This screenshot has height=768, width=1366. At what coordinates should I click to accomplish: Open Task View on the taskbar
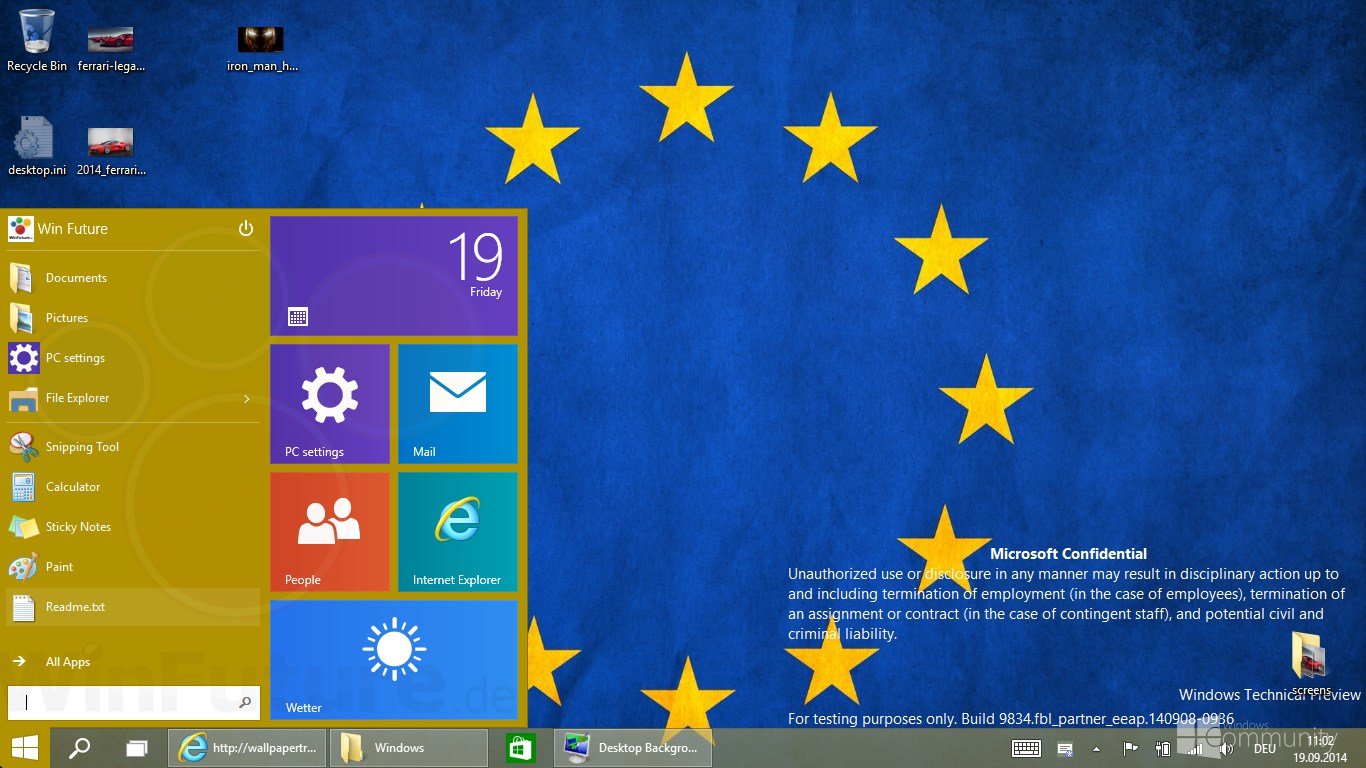click(136, 748)
